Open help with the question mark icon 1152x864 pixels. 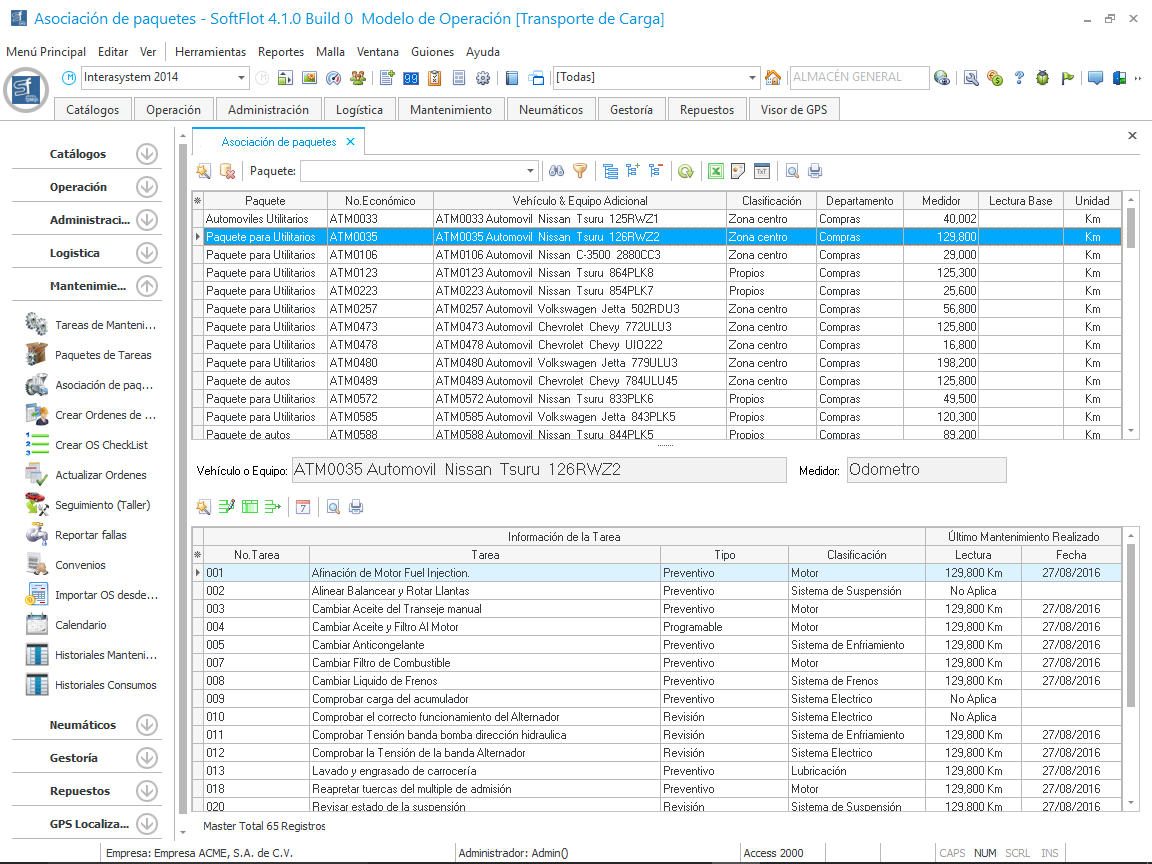pyautogui.click(x=1019, y=78)
